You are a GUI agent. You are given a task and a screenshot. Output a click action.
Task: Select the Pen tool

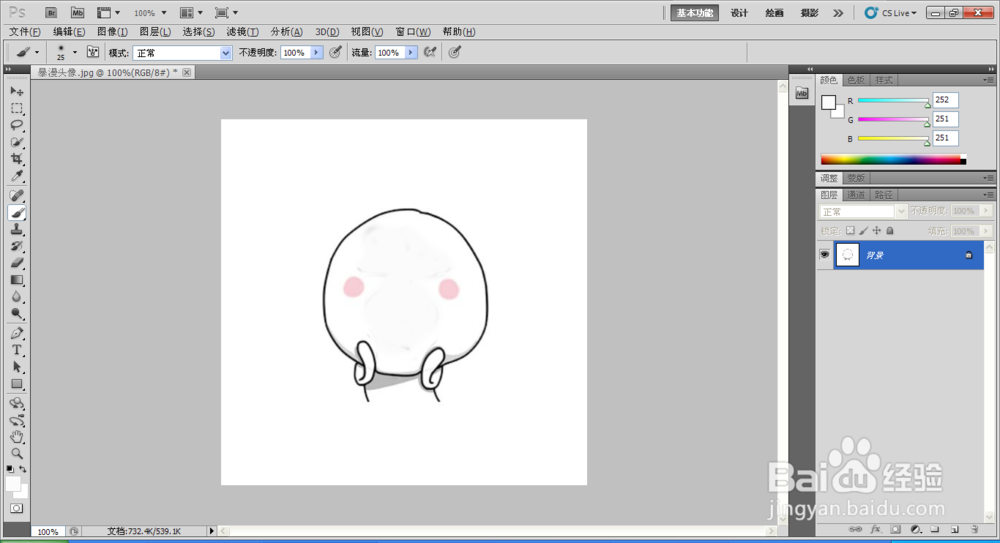click(17, 333)
